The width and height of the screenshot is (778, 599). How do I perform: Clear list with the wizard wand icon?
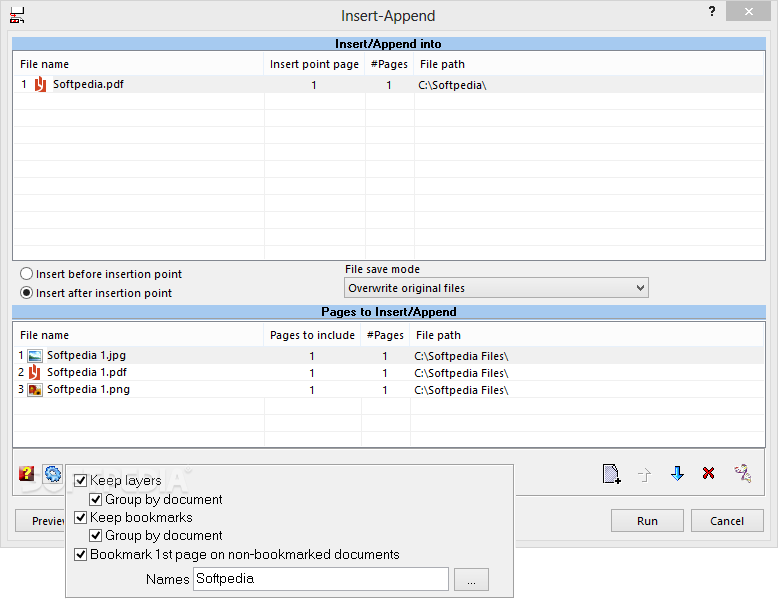[x=743, y=473]
